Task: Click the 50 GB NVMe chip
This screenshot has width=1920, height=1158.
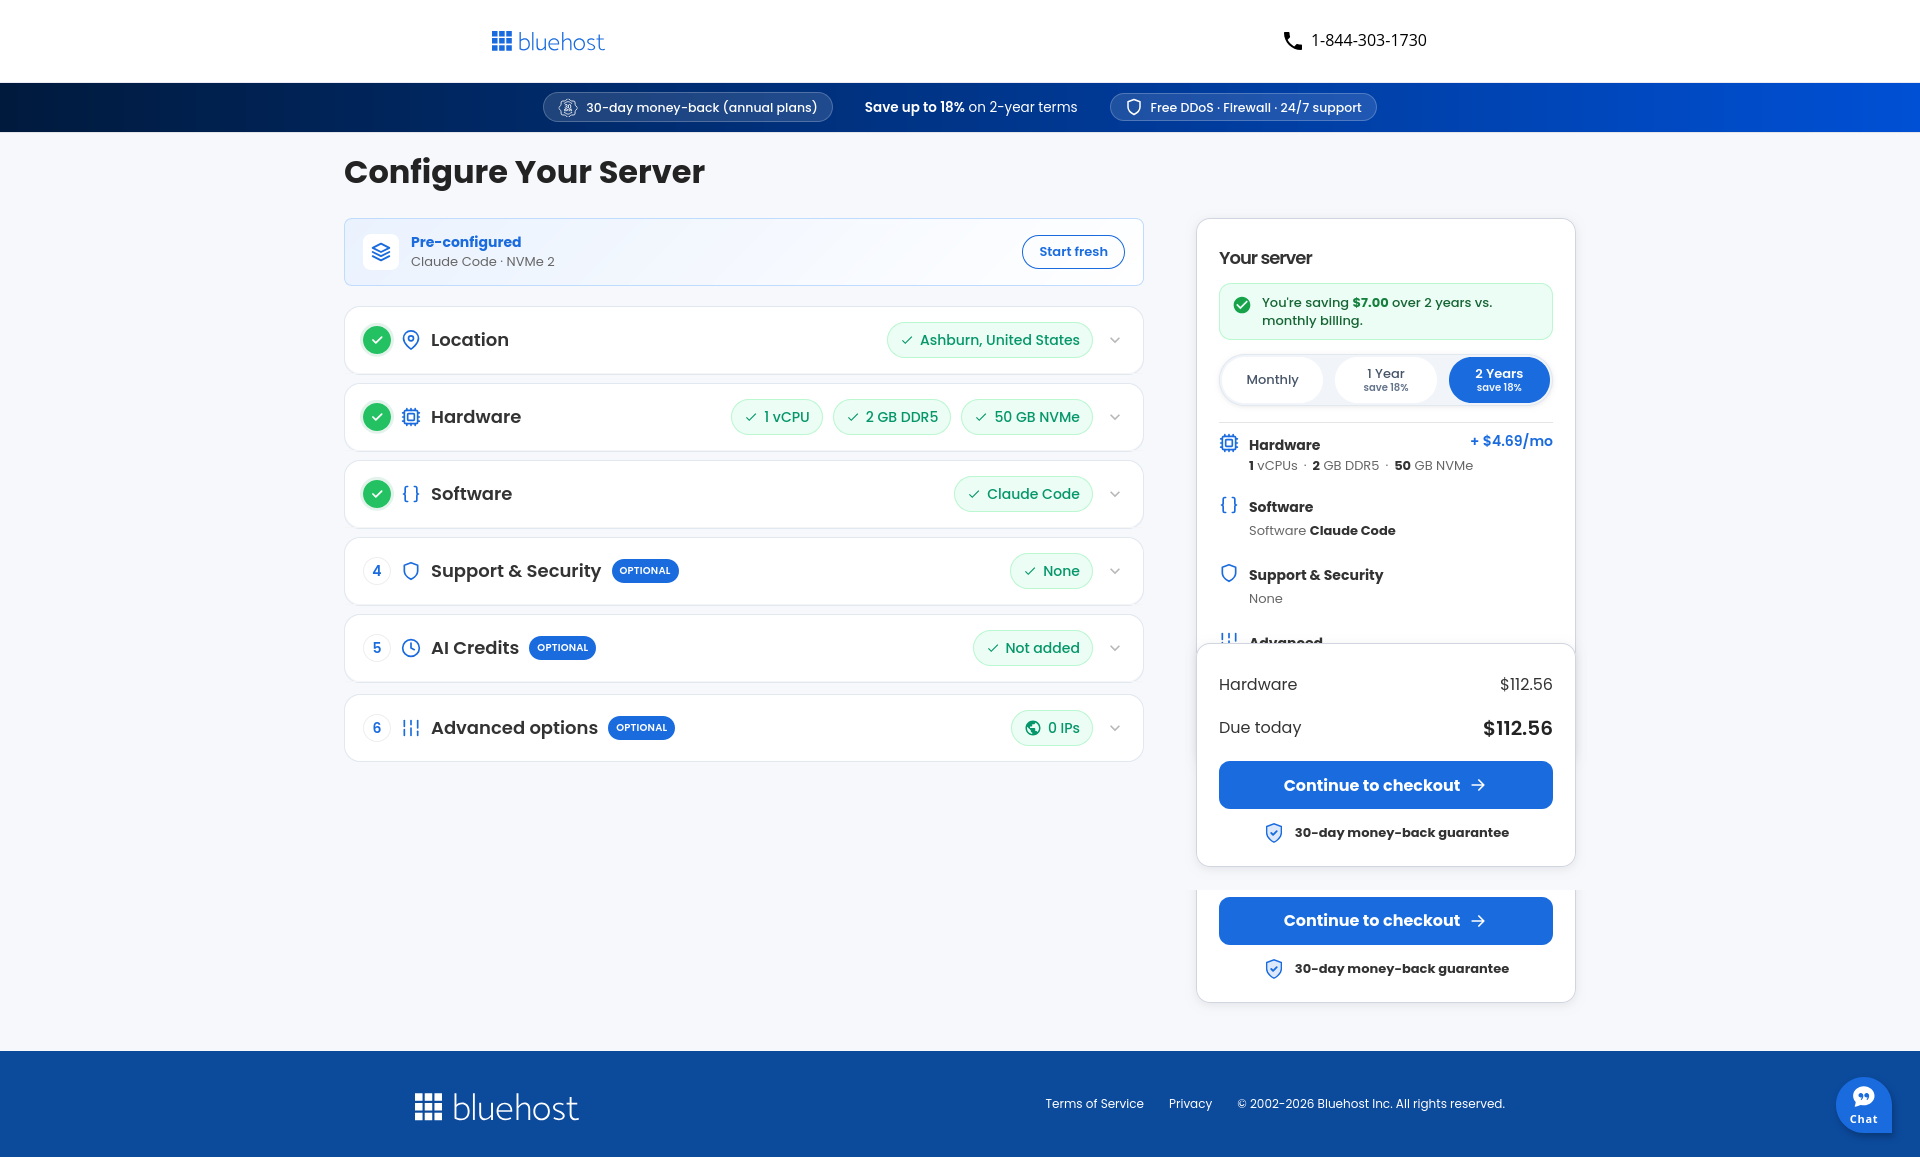Action: click(1027, 417)
